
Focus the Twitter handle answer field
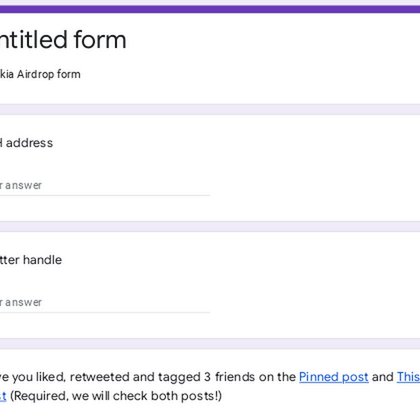click(x=105, y=303)
